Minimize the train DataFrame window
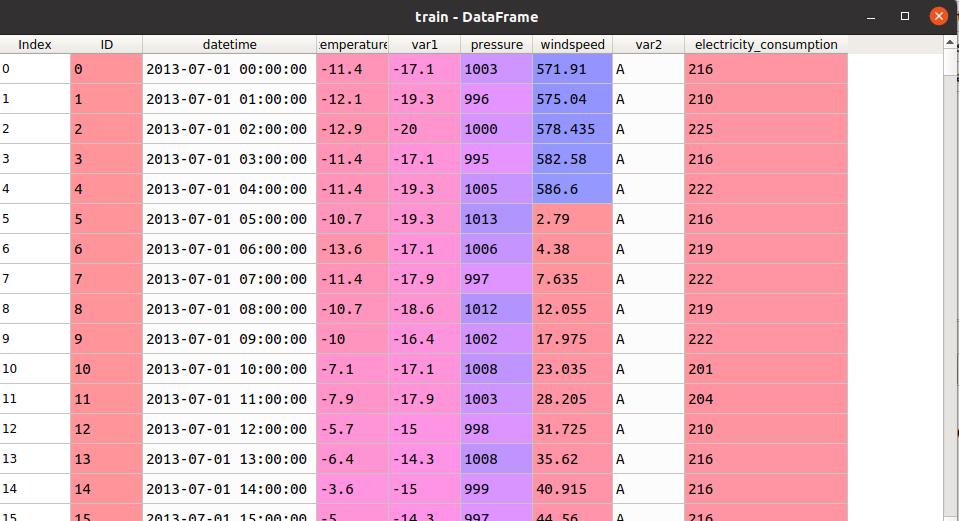The image size is (959, 521). [x=871, y=17]
